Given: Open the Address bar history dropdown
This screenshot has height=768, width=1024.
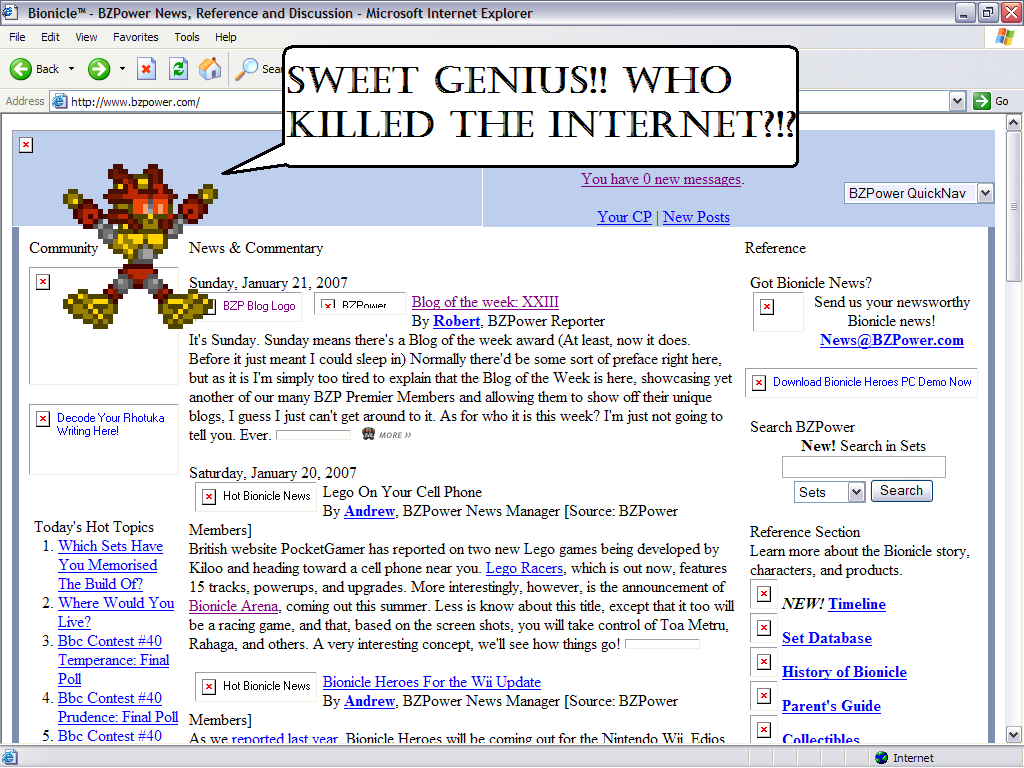Looking at the screenshot, I should pos(956,100).
